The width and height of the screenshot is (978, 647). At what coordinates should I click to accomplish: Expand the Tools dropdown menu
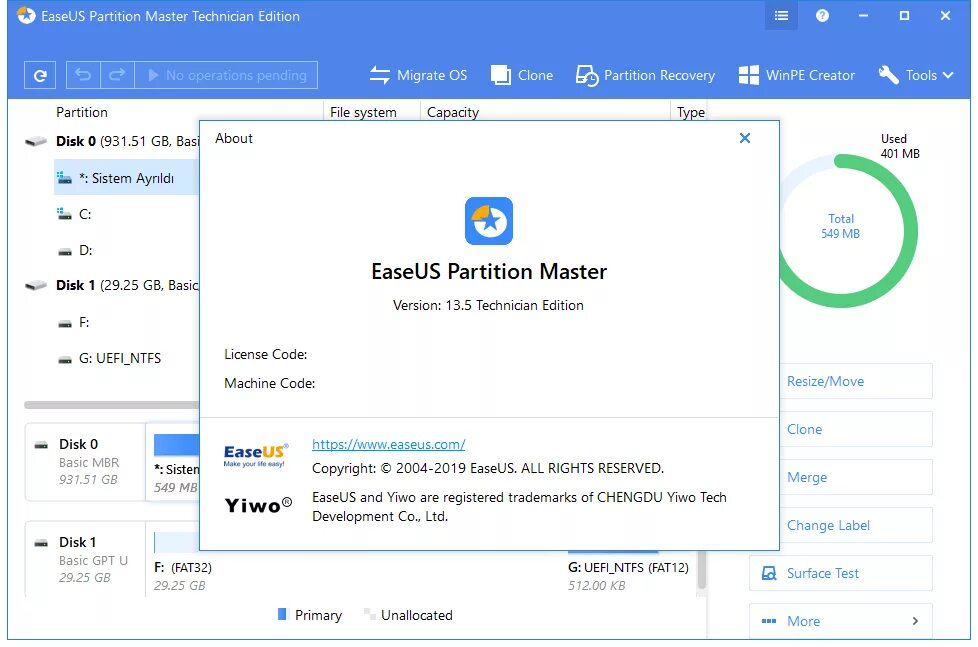click(x=916, y=75)
